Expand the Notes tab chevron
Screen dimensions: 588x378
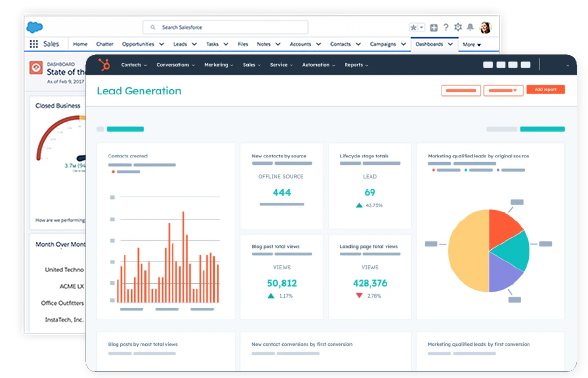[x=278, y=44]
